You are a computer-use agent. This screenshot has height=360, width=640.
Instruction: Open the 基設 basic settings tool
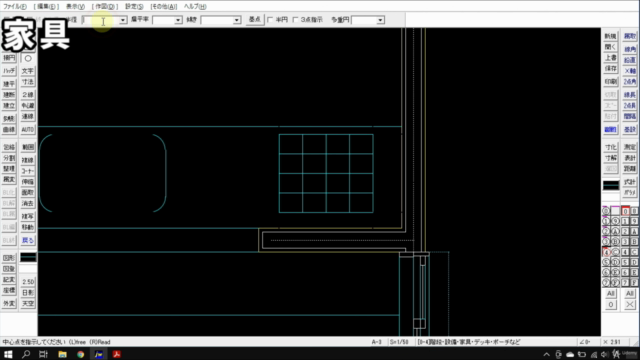pos(630,130)
